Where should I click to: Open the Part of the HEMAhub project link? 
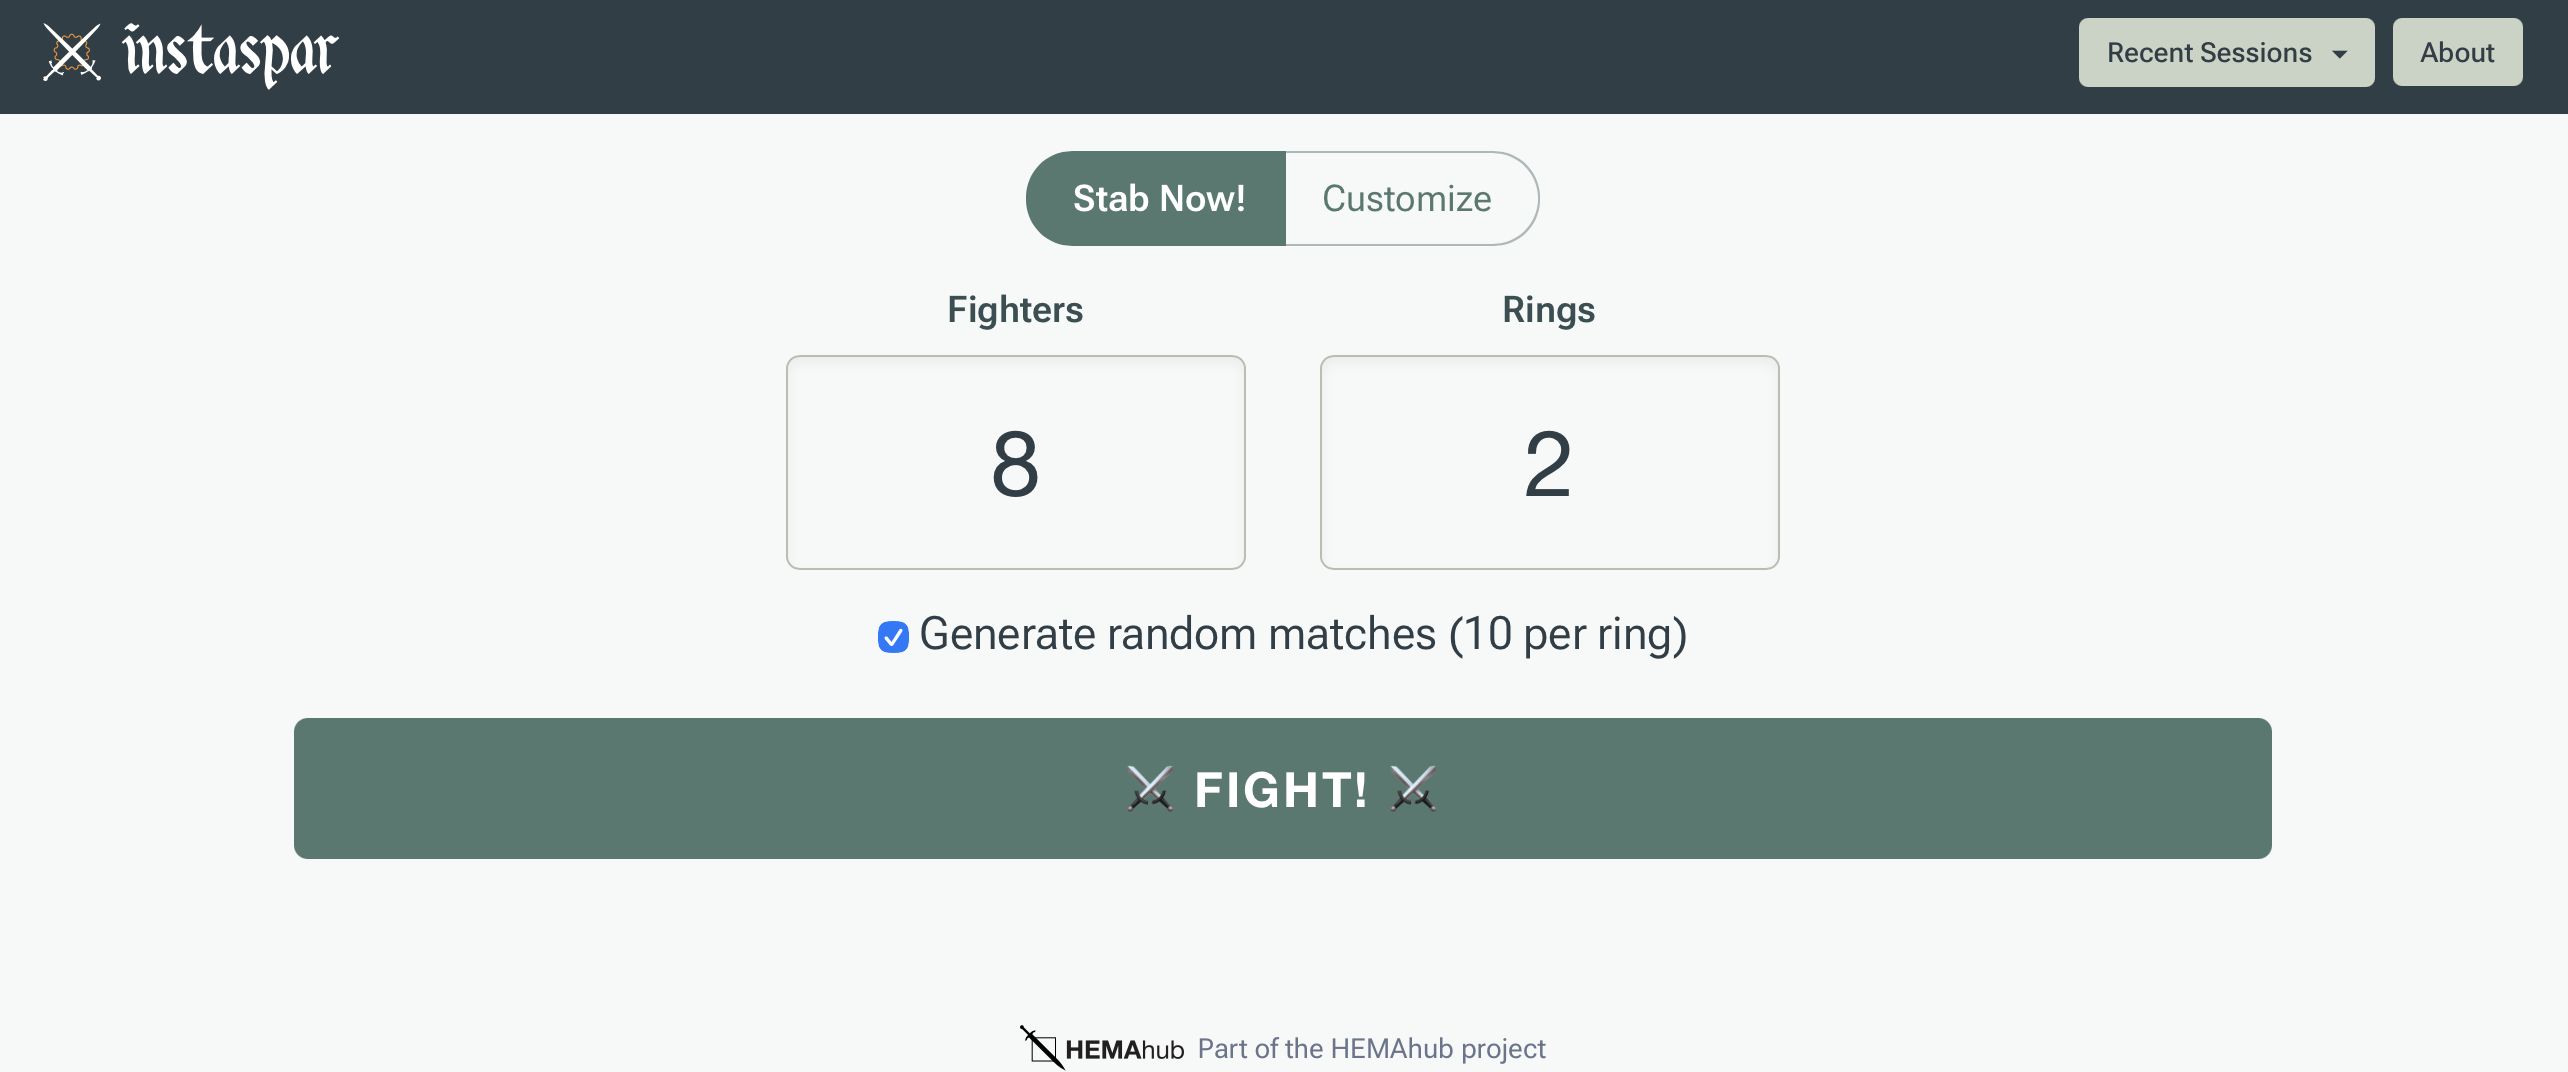[1371, 1048]
